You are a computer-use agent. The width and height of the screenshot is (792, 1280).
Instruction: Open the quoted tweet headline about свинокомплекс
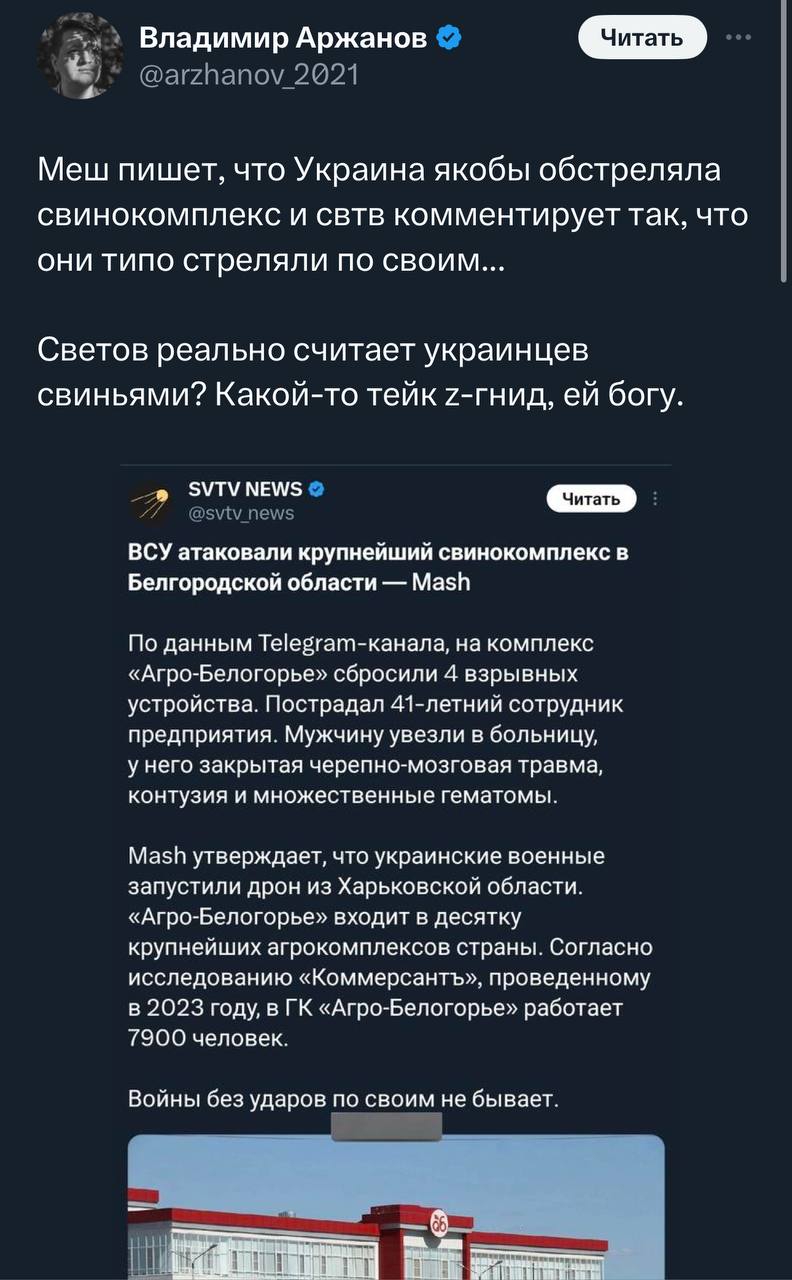378,568
